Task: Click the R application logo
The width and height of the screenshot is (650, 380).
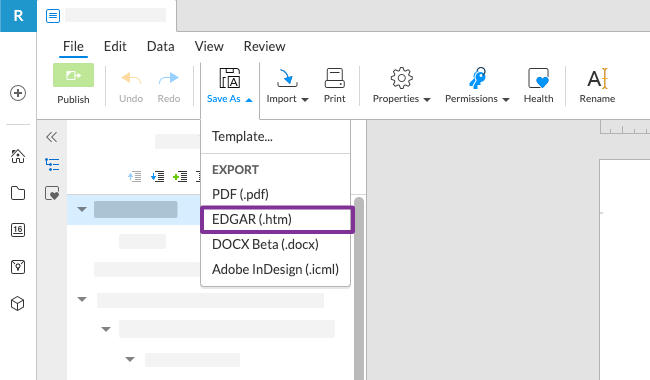Action: click(18, 16)
